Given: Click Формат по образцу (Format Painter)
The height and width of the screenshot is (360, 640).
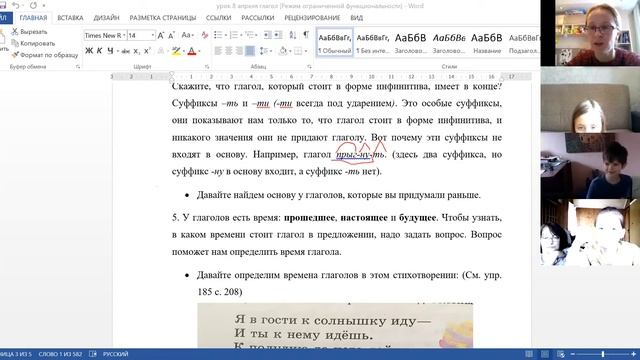Looking at the screenshot, I should point(44,54).
